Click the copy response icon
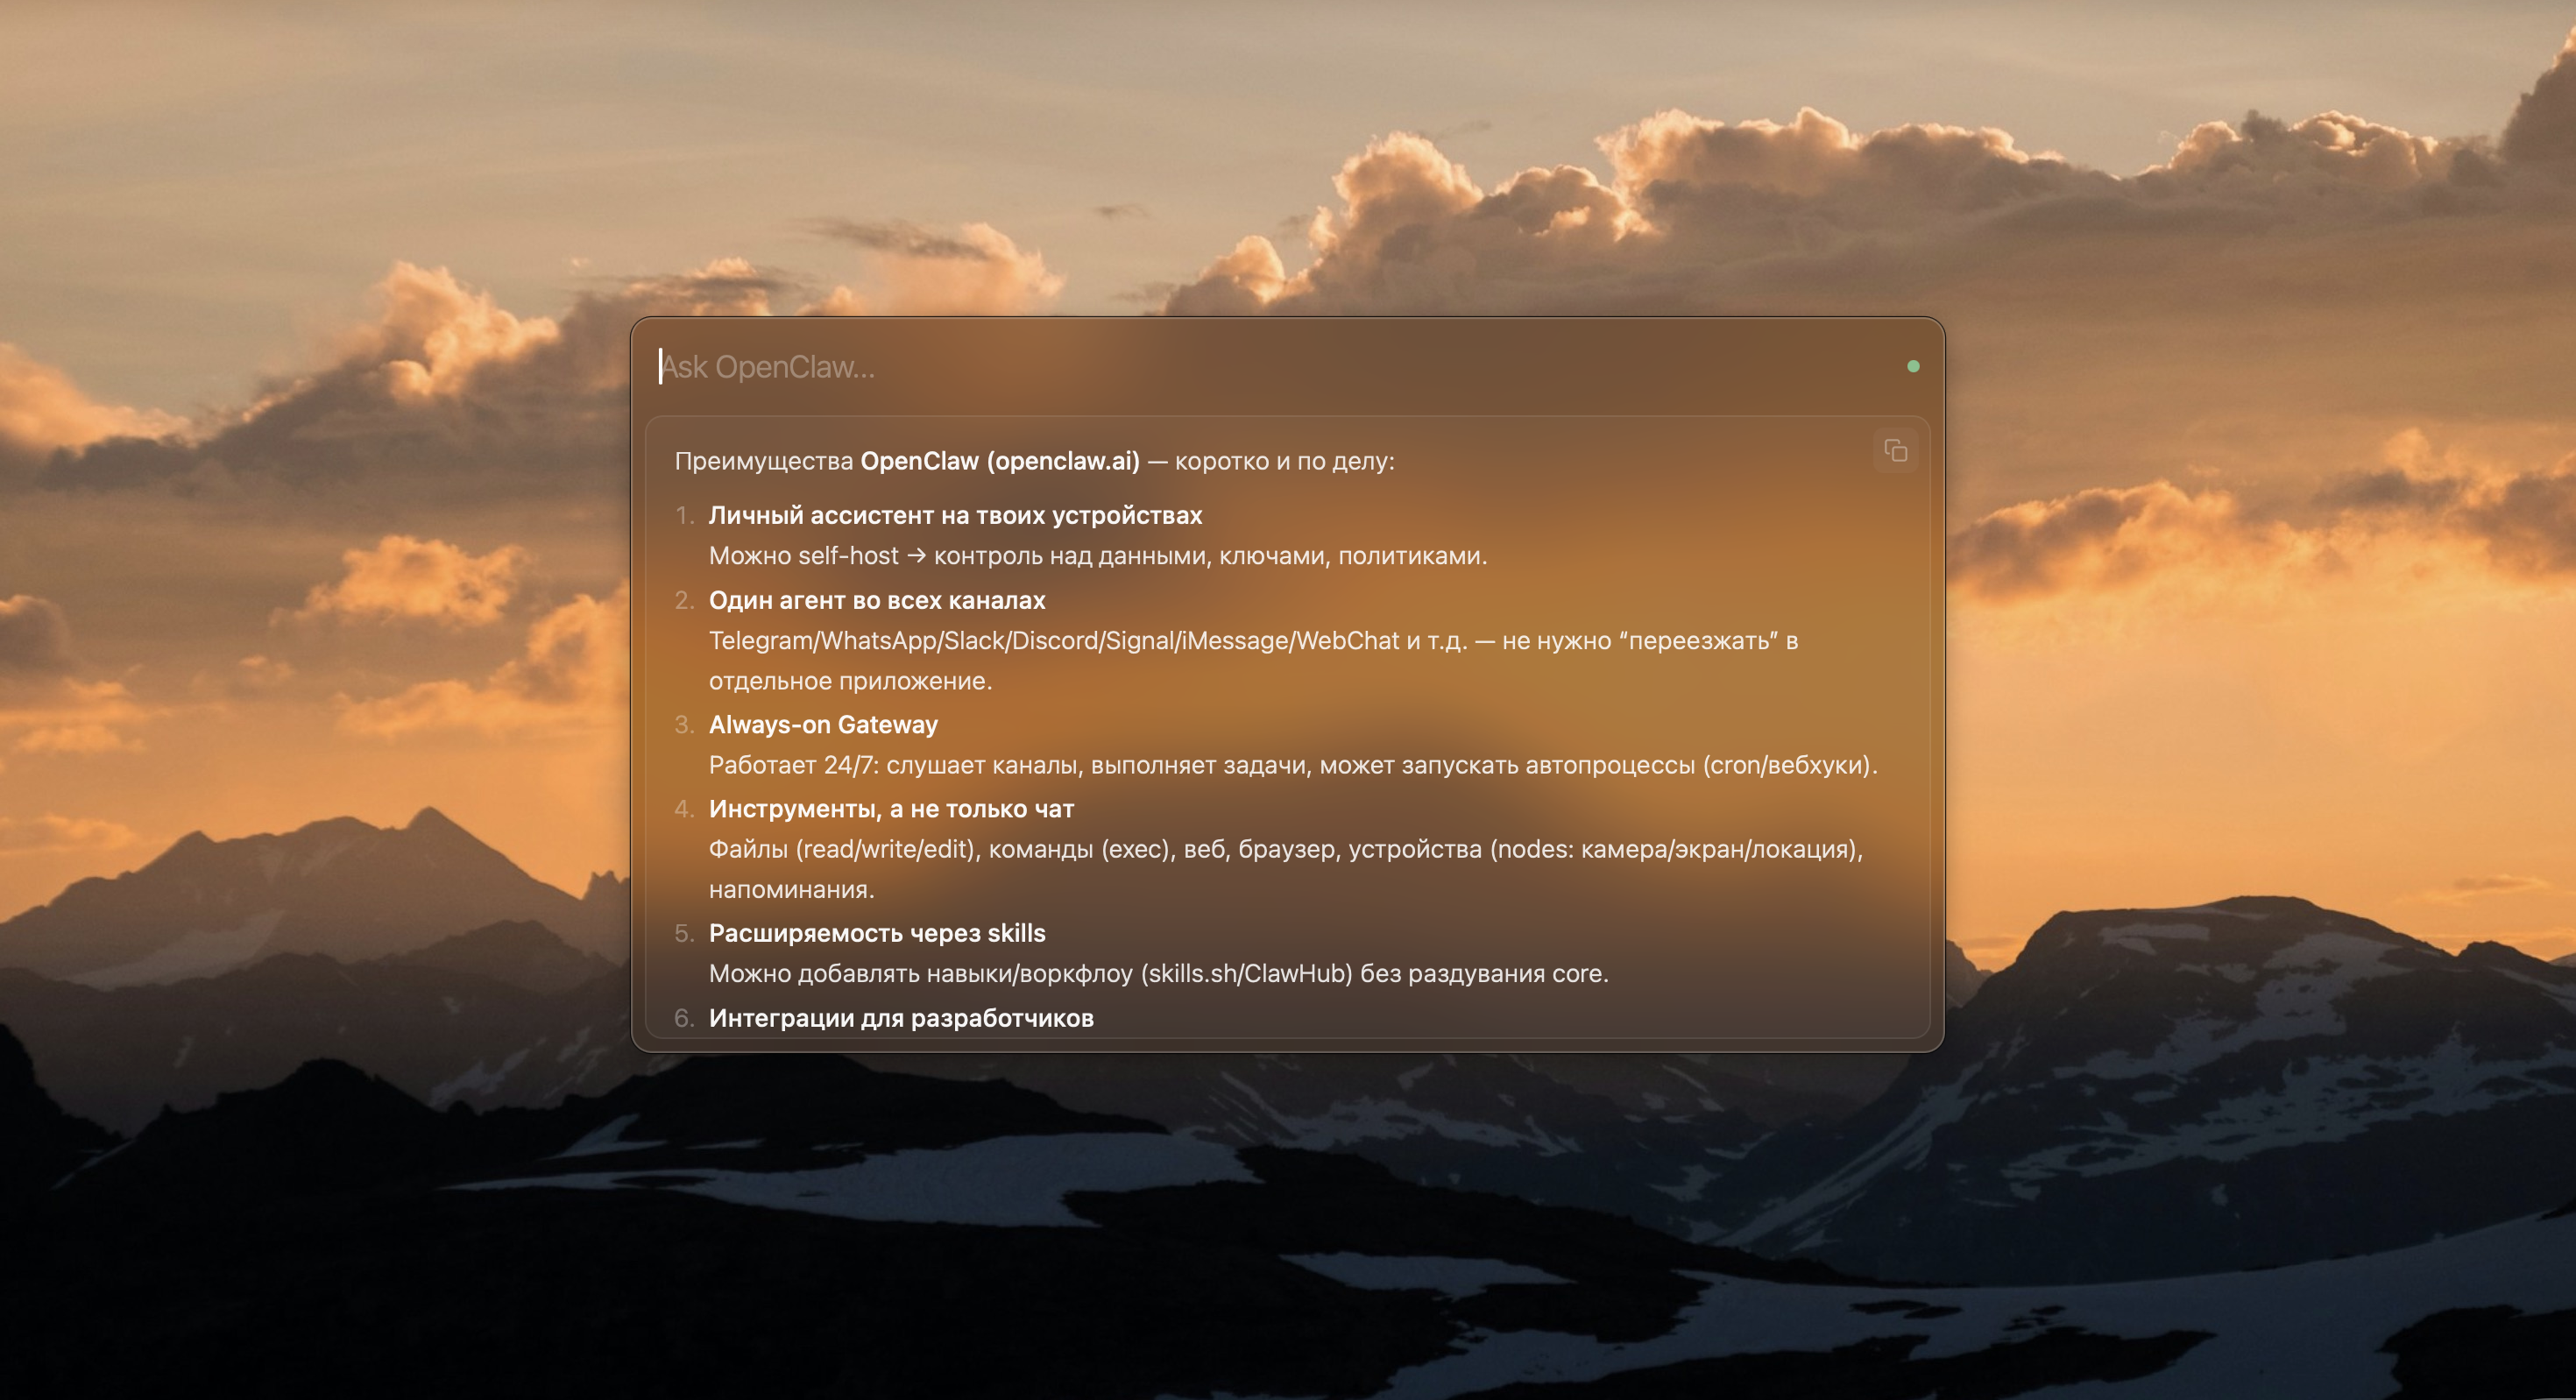Image resolution: width=2576 pixels, height=1400 pixels. [1897, 452]
